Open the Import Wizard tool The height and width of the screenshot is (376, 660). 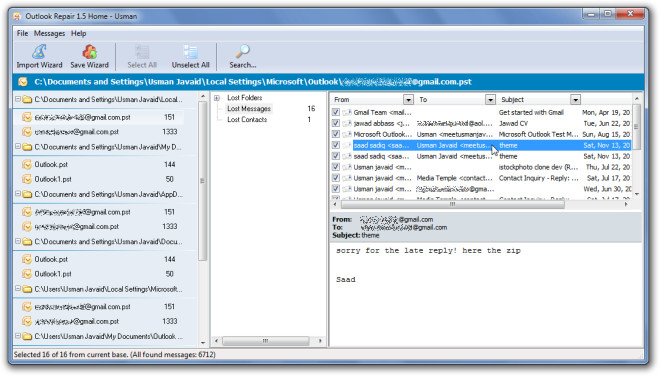39,57
